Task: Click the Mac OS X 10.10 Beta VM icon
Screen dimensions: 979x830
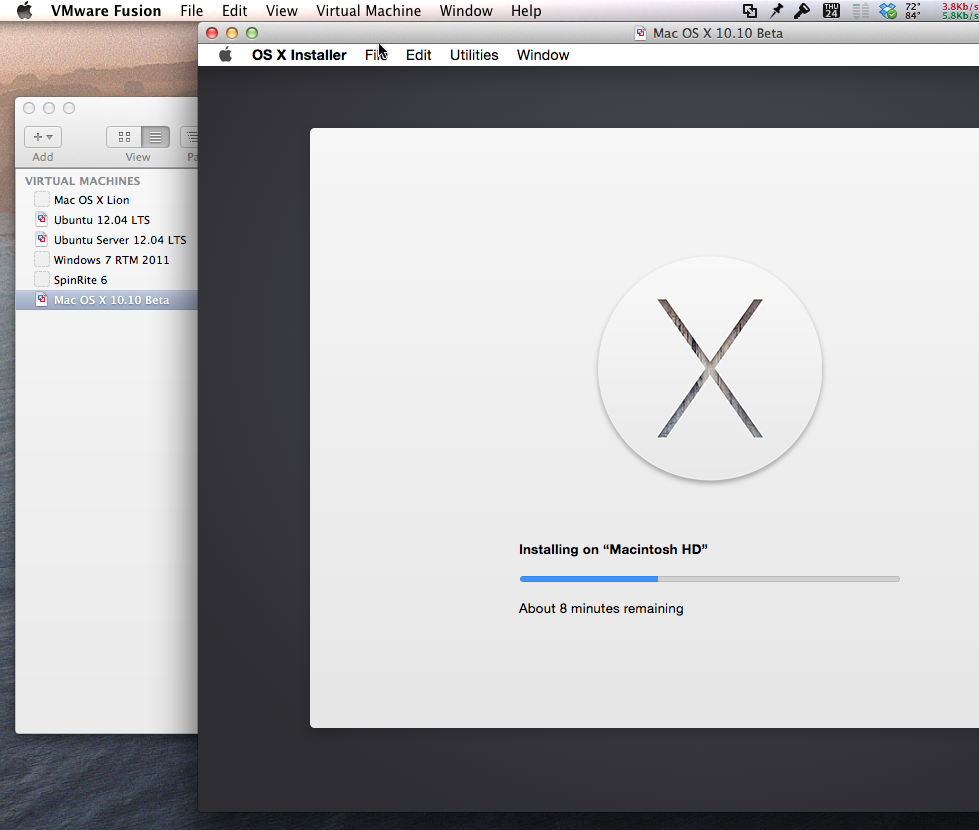Action: pos(42,299)
